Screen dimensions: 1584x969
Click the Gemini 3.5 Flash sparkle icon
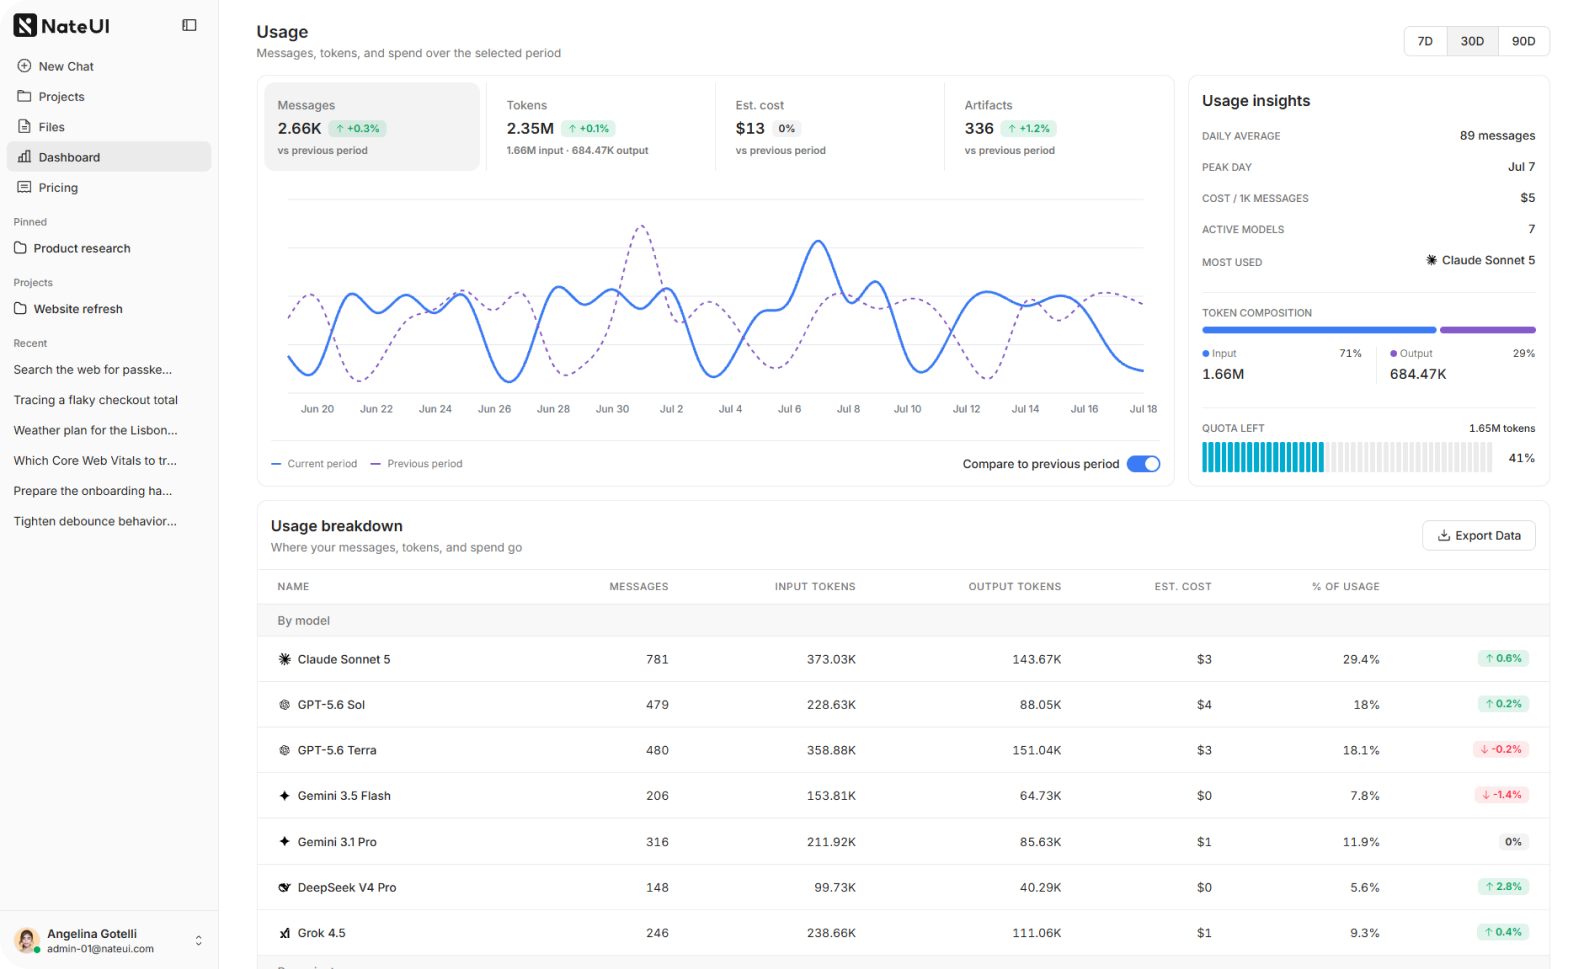coord(284,796)
